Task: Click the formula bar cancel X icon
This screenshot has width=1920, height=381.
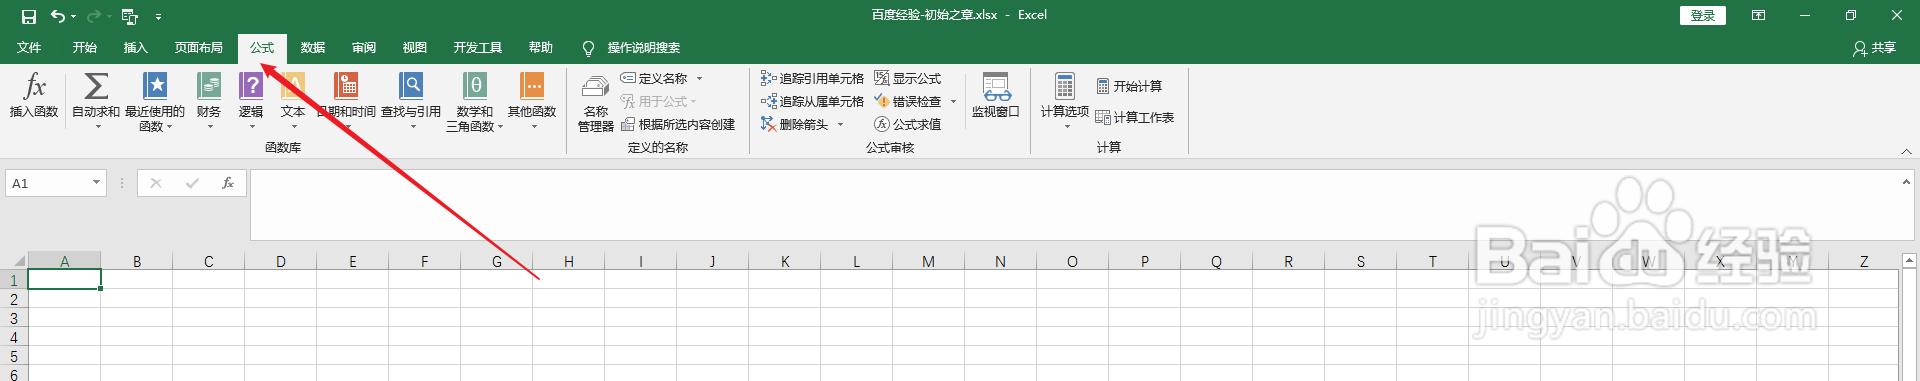Action: pyautogui.click(x=156, y=183)
